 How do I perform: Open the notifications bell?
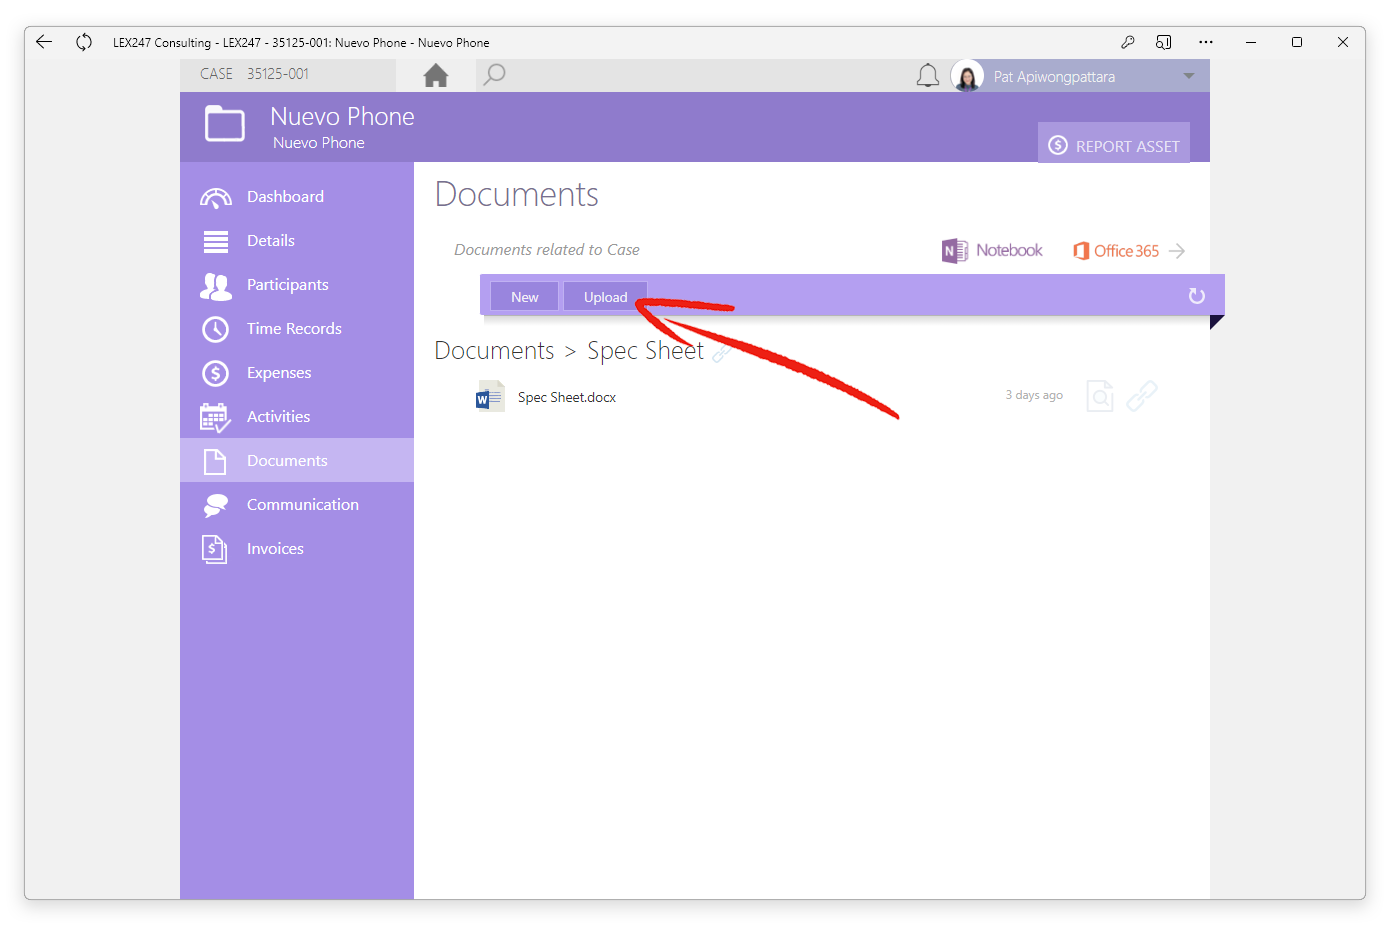(x=928, y=76)
